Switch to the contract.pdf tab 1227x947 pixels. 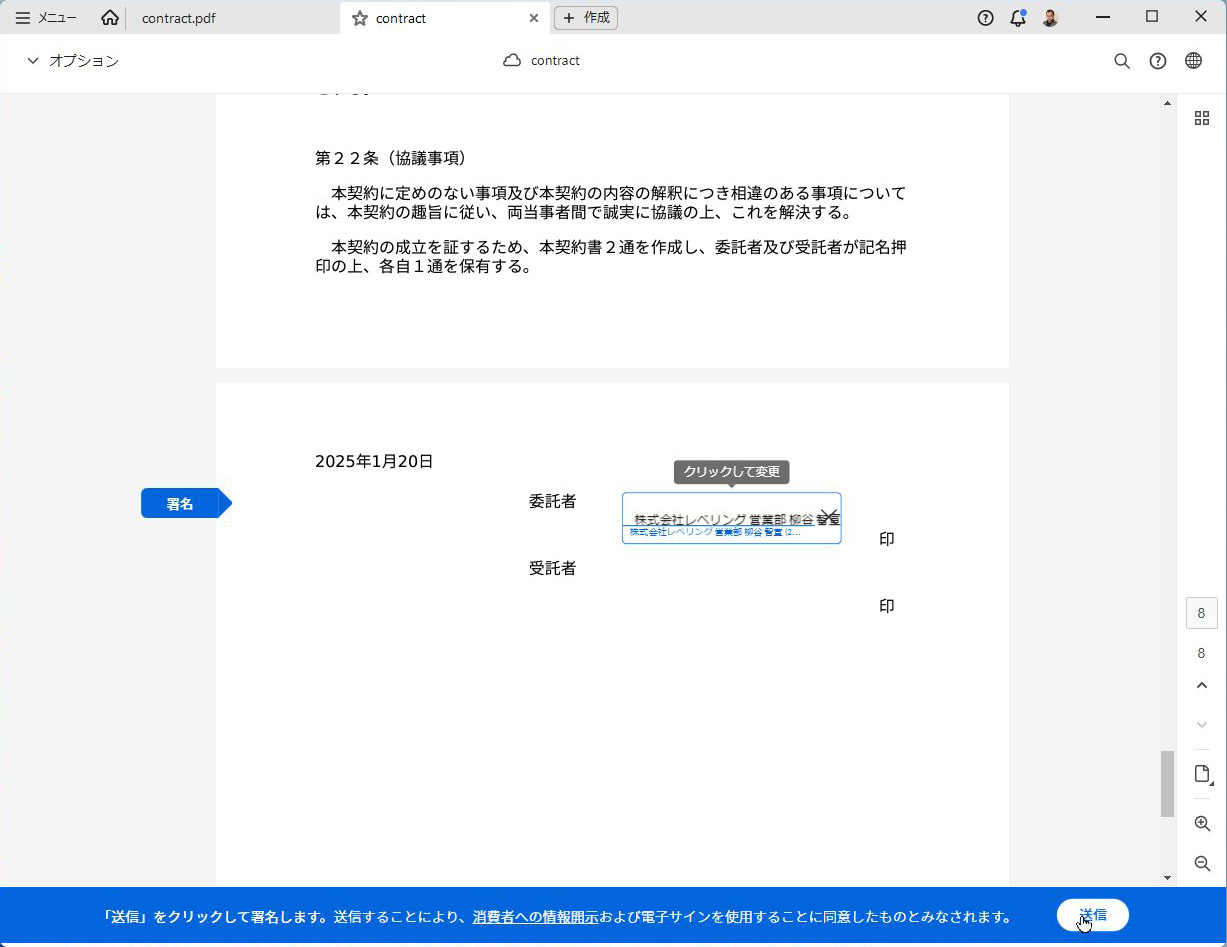178,18
